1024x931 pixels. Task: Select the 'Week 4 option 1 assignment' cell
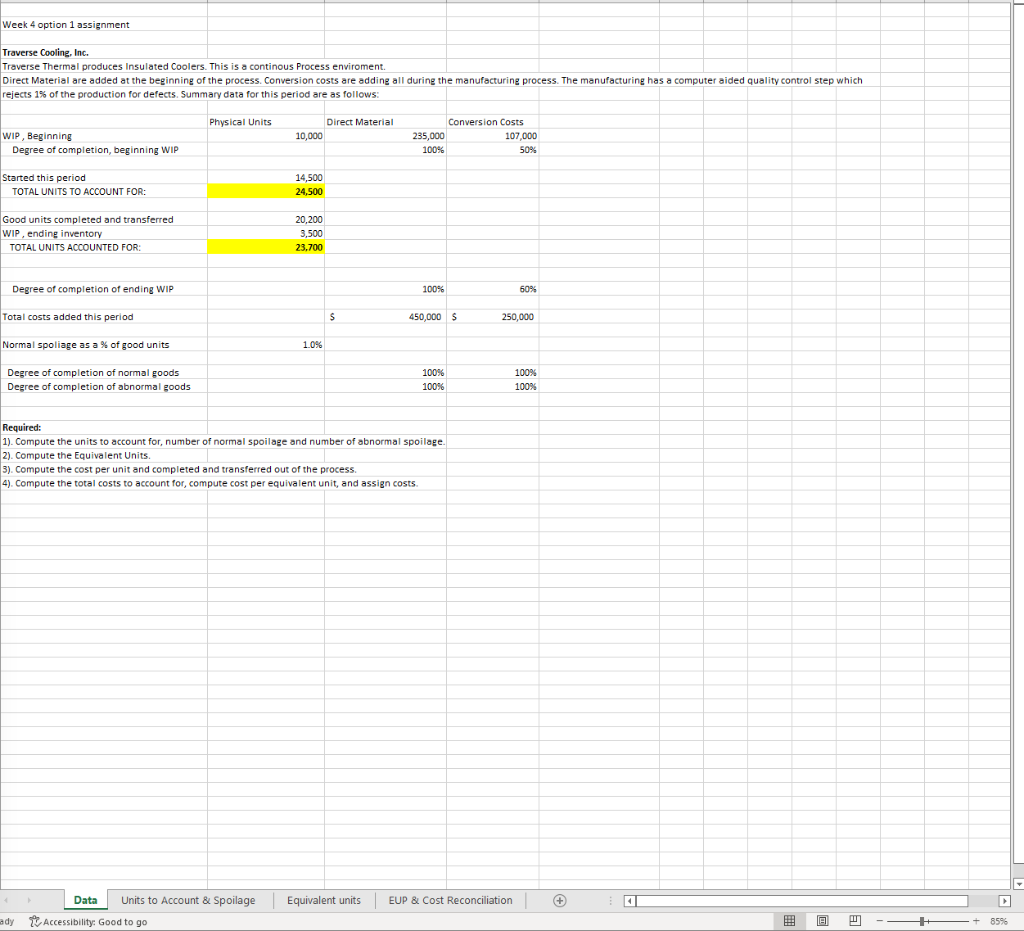point(104,25)
